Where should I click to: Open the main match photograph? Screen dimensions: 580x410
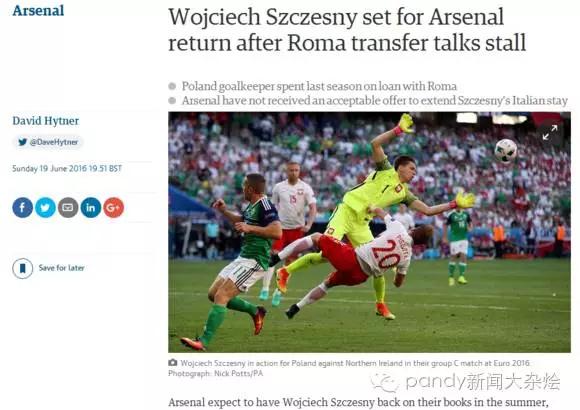(x=369, y=232)
